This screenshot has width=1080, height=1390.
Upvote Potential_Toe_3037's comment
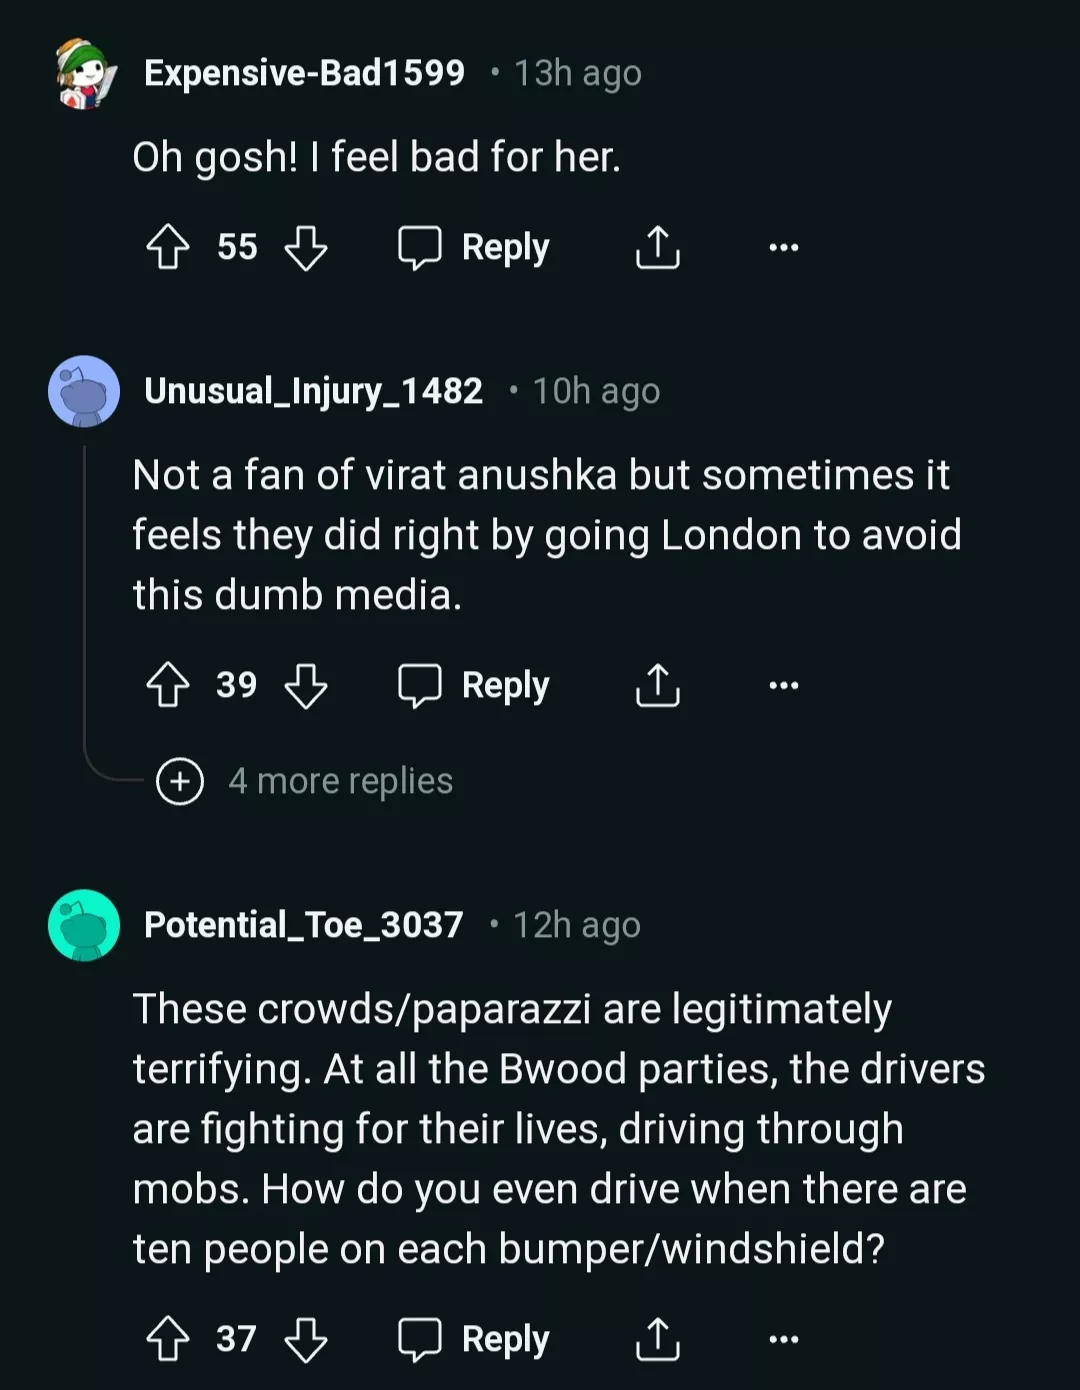click(168, 1339)
